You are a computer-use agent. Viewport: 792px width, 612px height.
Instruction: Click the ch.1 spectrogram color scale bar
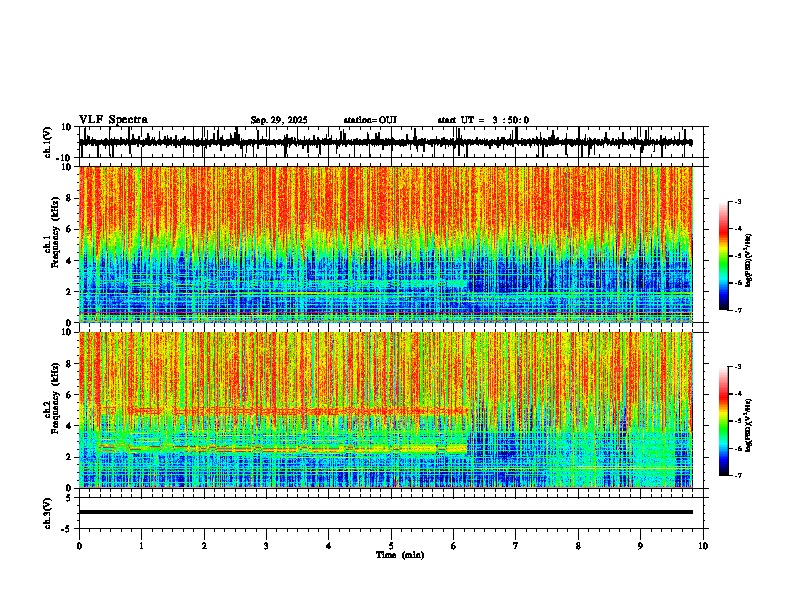724,256
